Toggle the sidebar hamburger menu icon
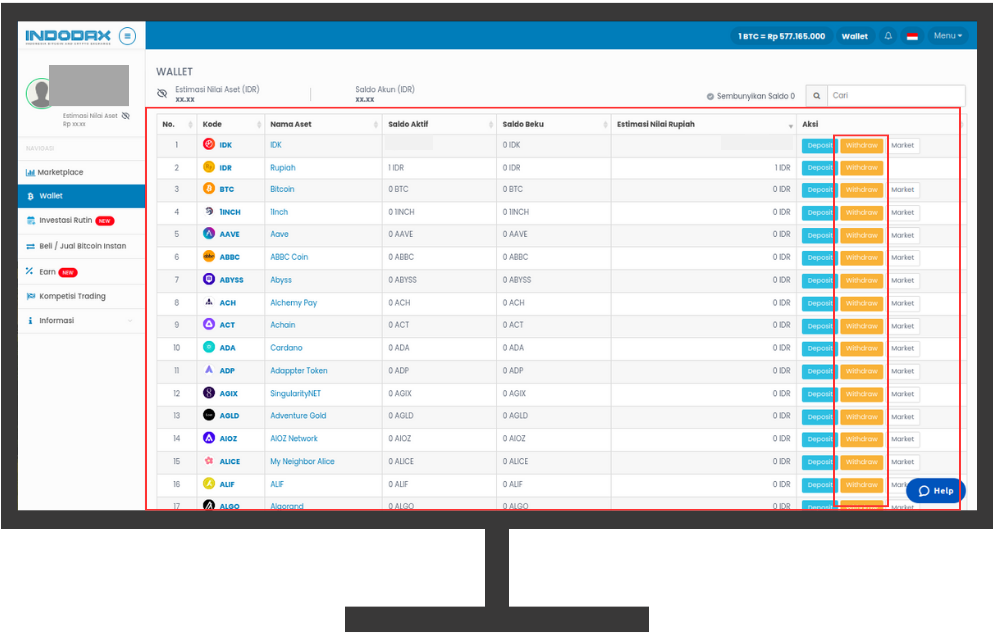 [x=127, y=36]
